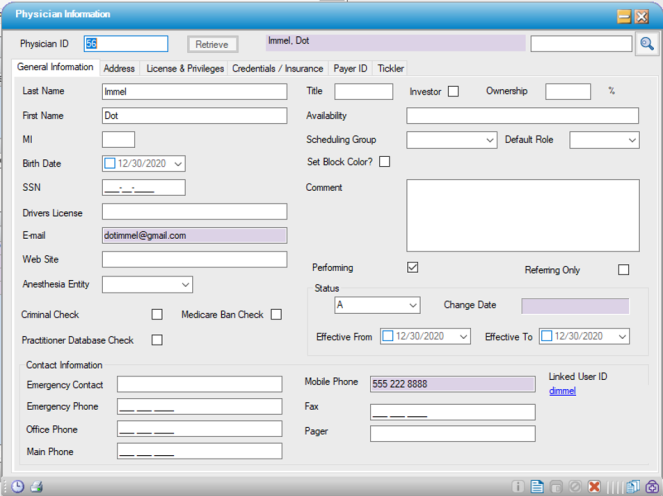663x496 pixels.
Task: Switch to the License & Privileges tab
Action: click(185, 69)
